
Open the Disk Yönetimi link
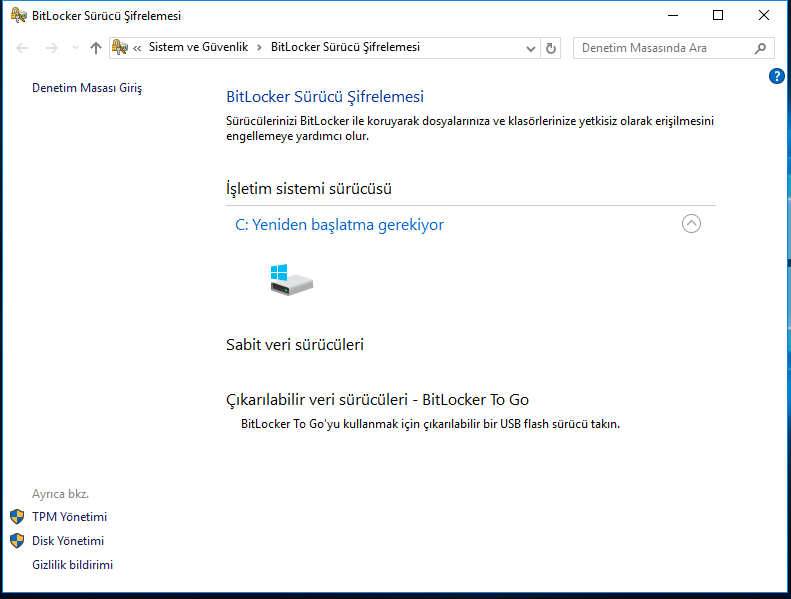(x=68, y=541)
